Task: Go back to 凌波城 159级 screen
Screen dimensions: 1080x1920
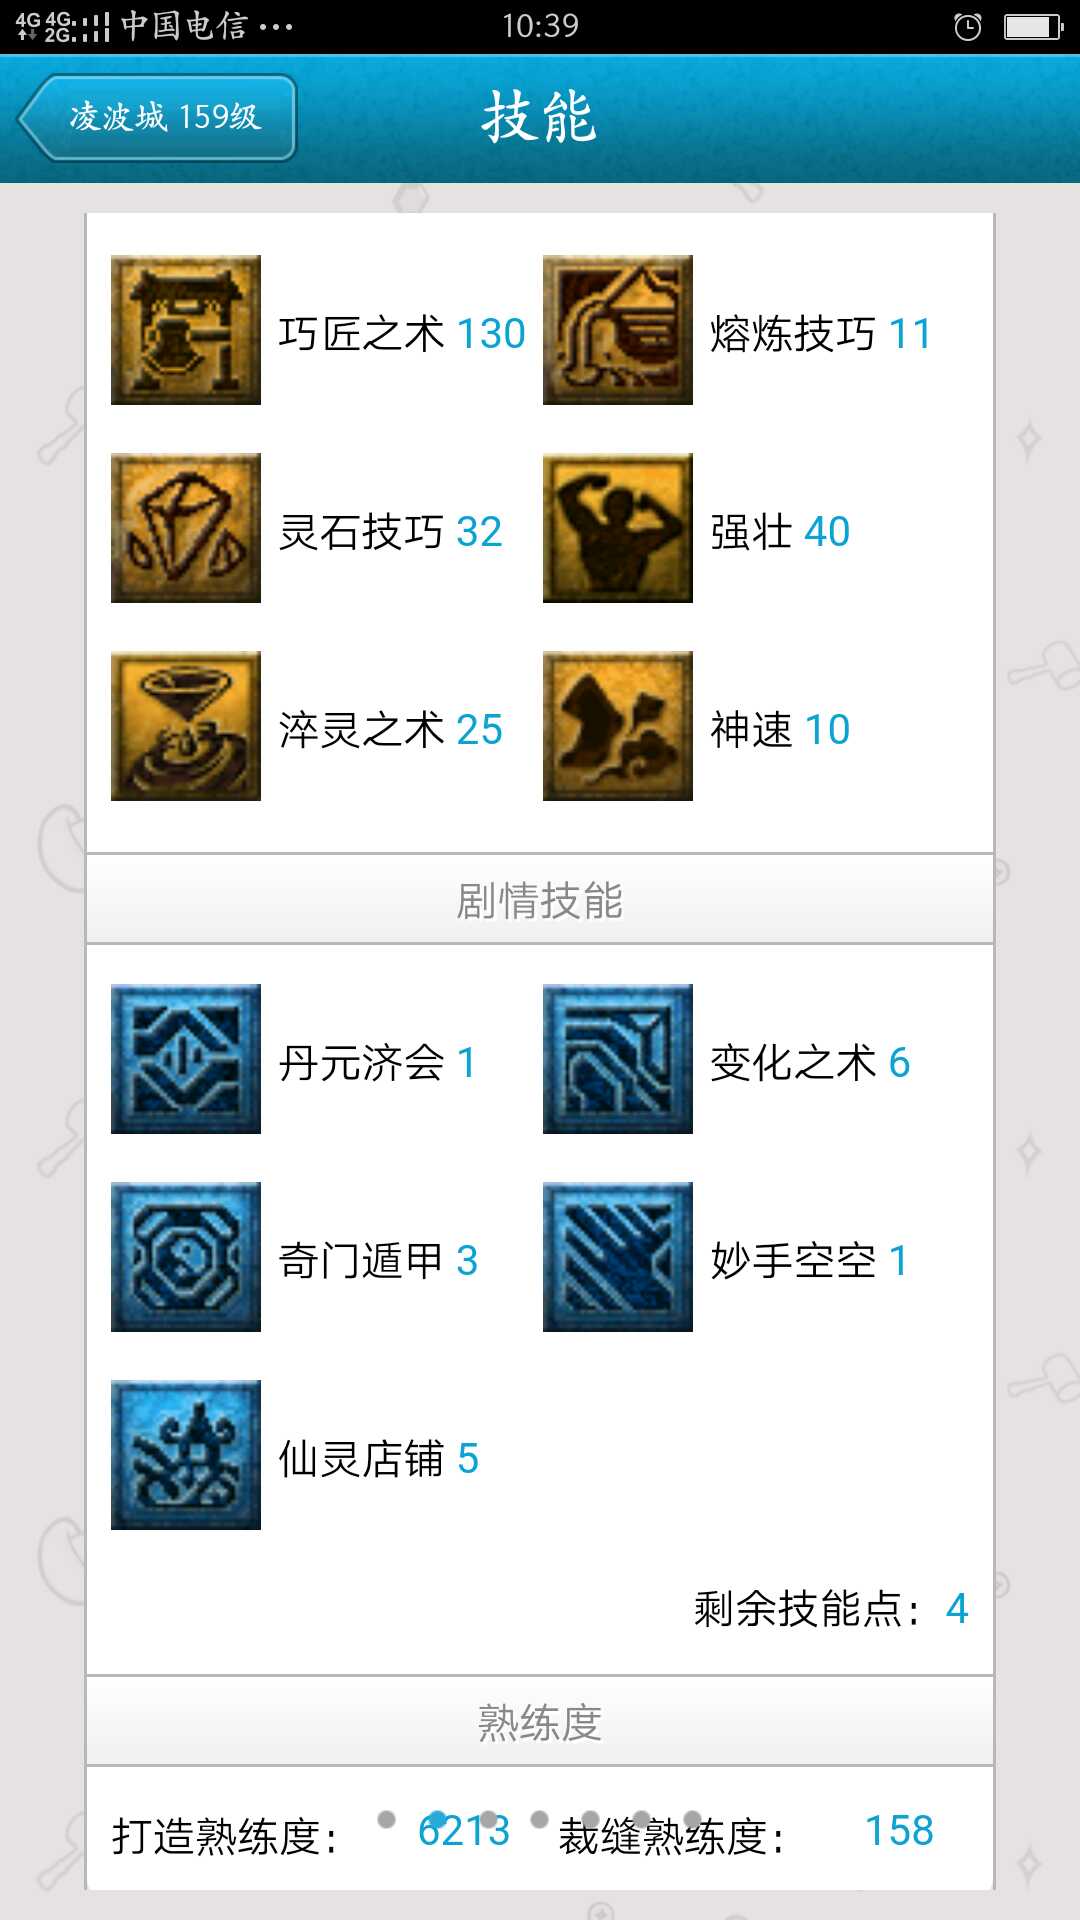Action: (157, 118)
